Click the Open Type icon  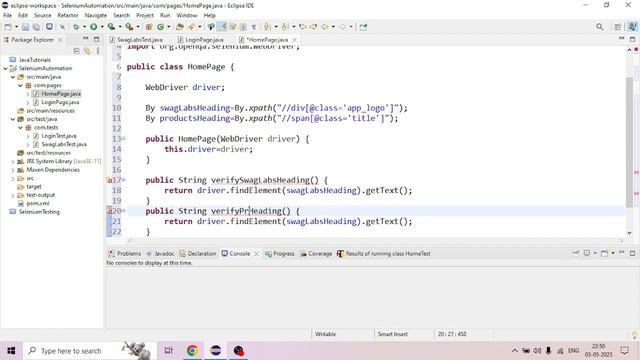[180, 27]
